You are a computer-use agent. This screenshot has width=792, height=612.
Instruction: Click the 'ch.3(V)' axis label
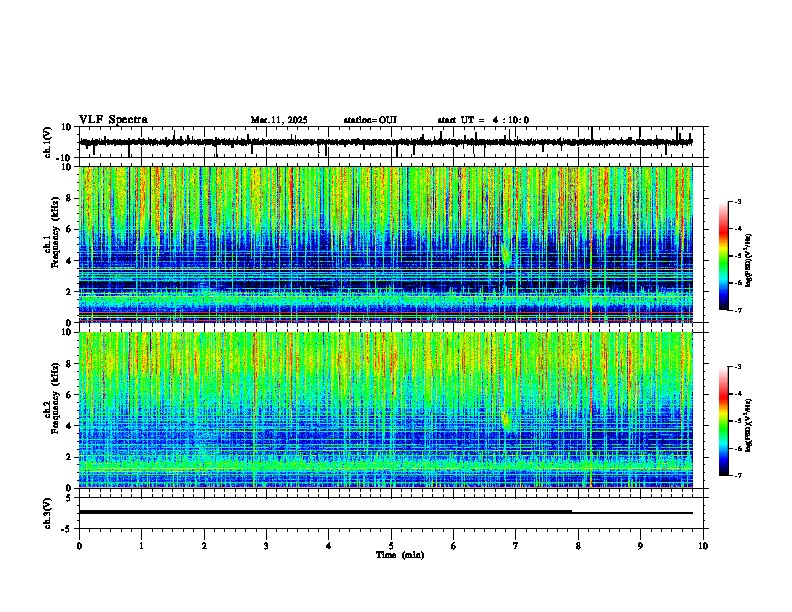pyautogui.click(x=48, y=513)
